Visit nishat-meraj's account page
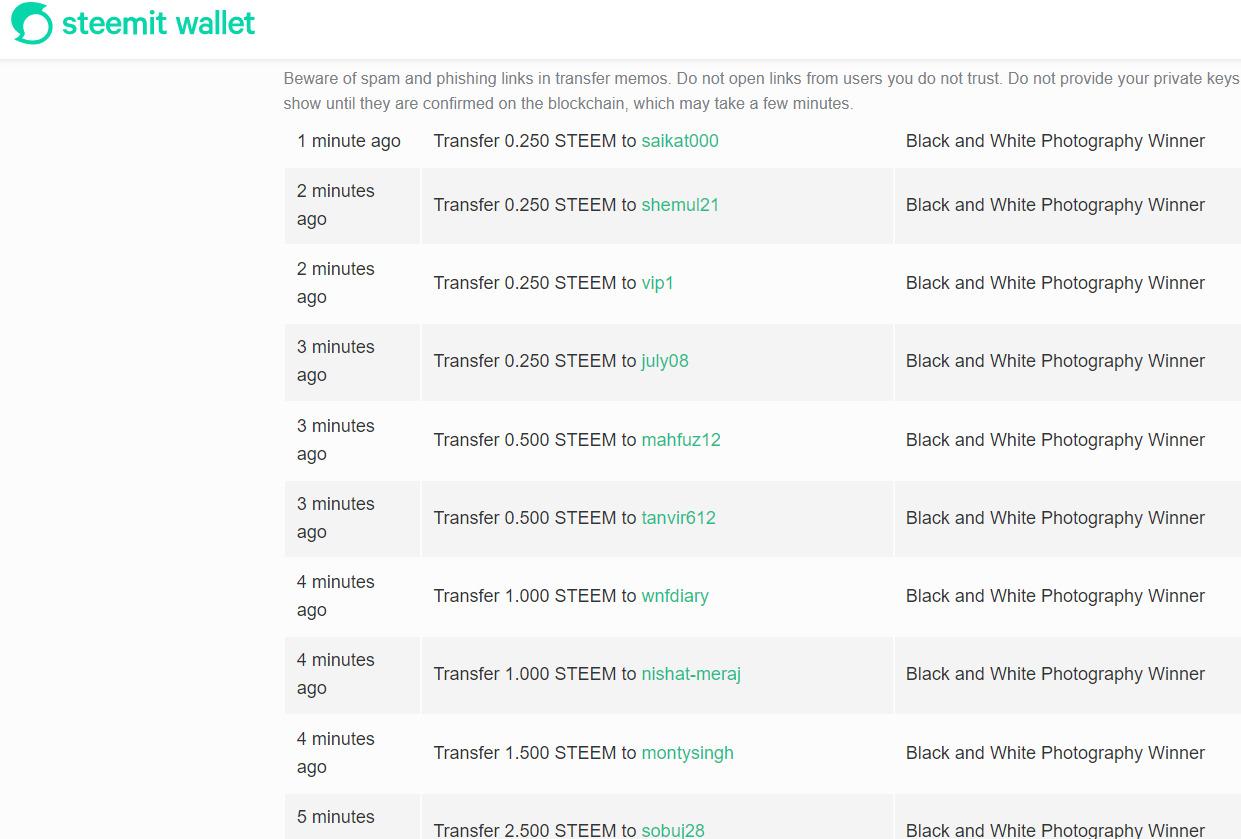The width and height of the screenshot is (1241, 839). (691, 674)
